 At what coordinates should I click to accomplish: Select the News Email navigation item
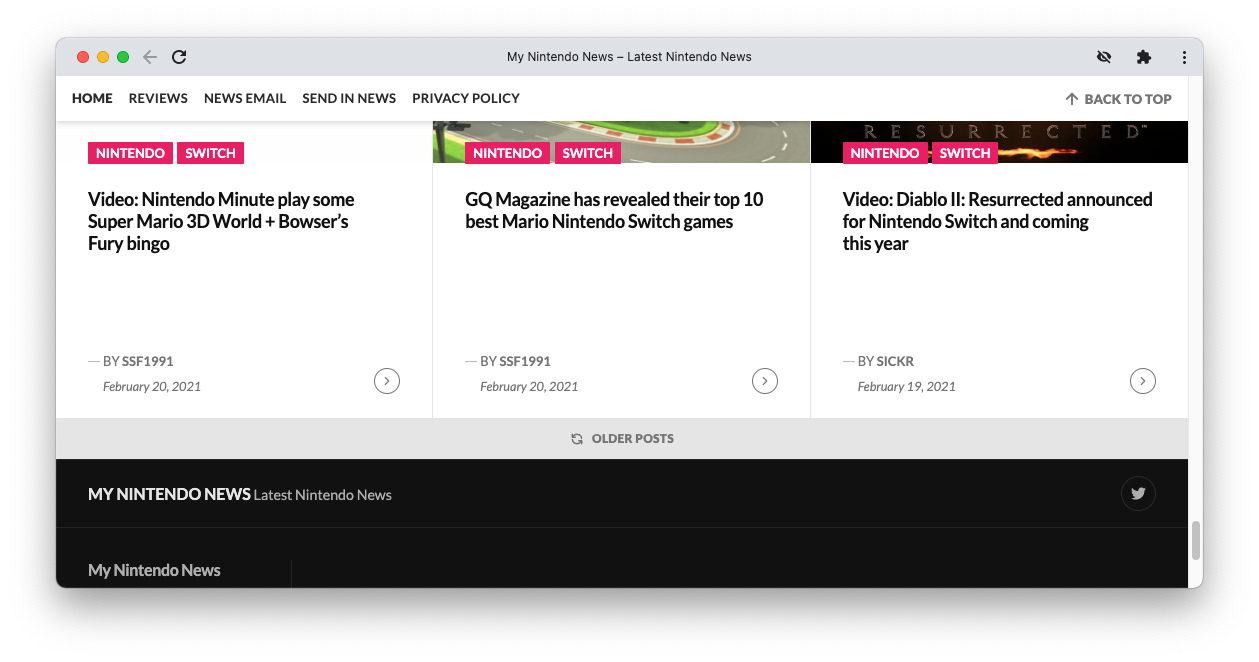[245, 98]
